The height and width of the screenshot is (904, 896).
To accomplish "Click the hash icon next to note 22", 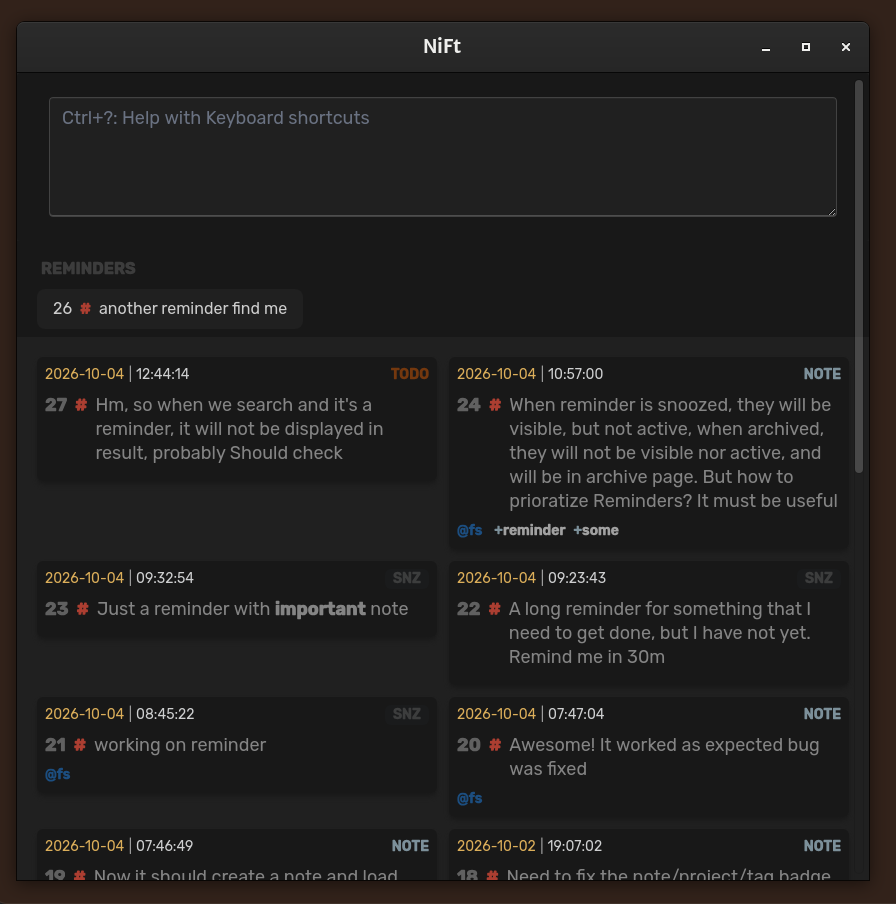I will [495, 609].
